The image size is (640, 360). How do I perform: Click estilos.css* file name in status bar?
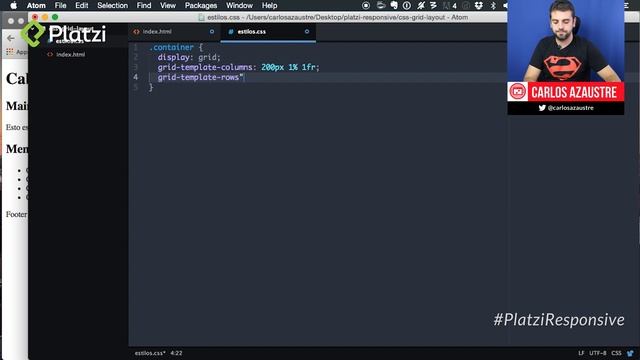tap(150, 353)
